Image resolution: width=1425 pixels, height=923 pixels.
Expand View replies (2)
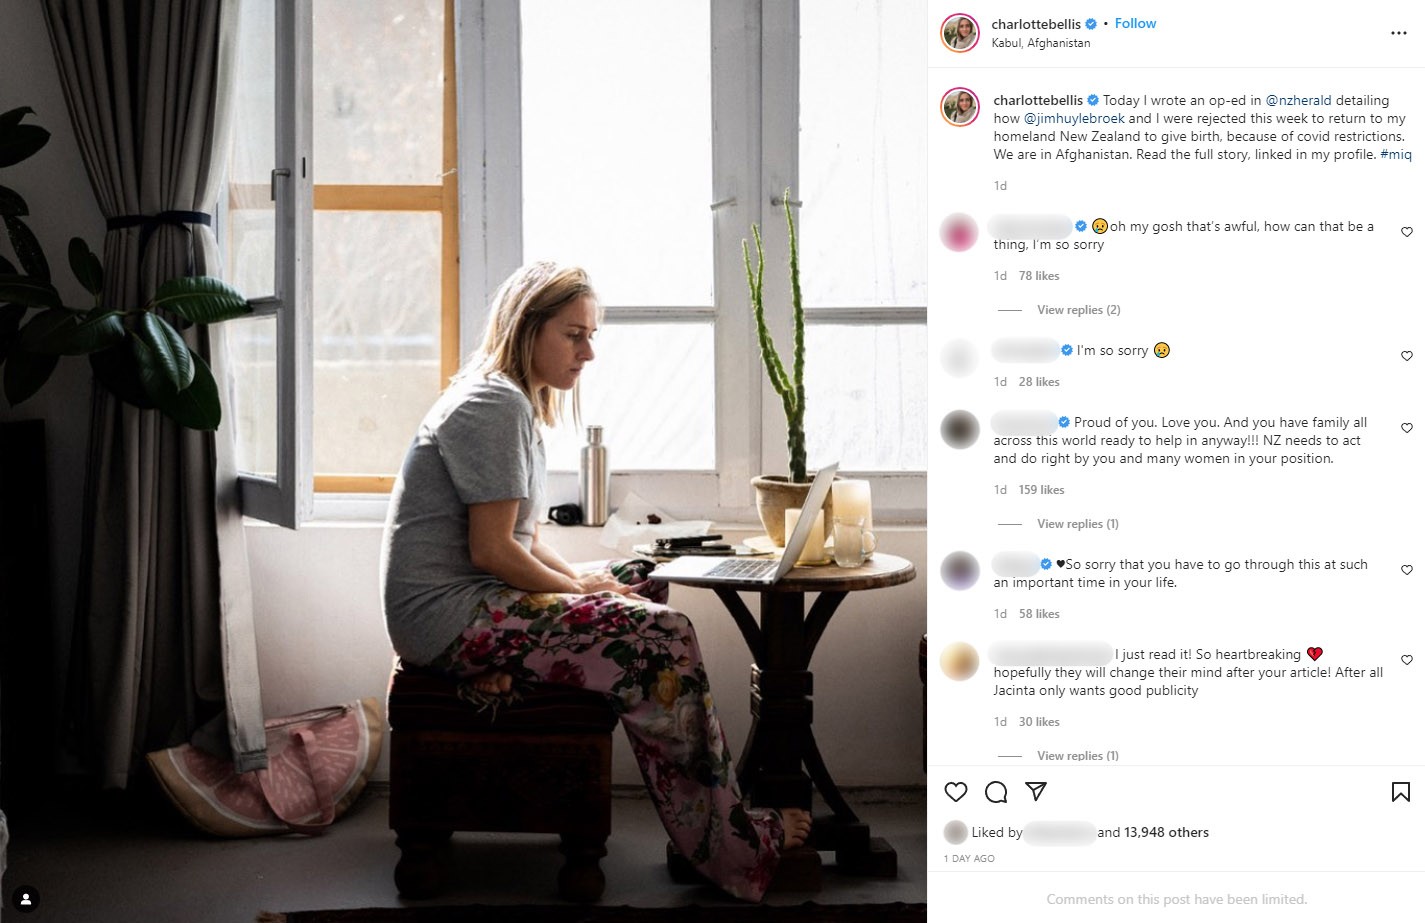(x=1078, y=310)
